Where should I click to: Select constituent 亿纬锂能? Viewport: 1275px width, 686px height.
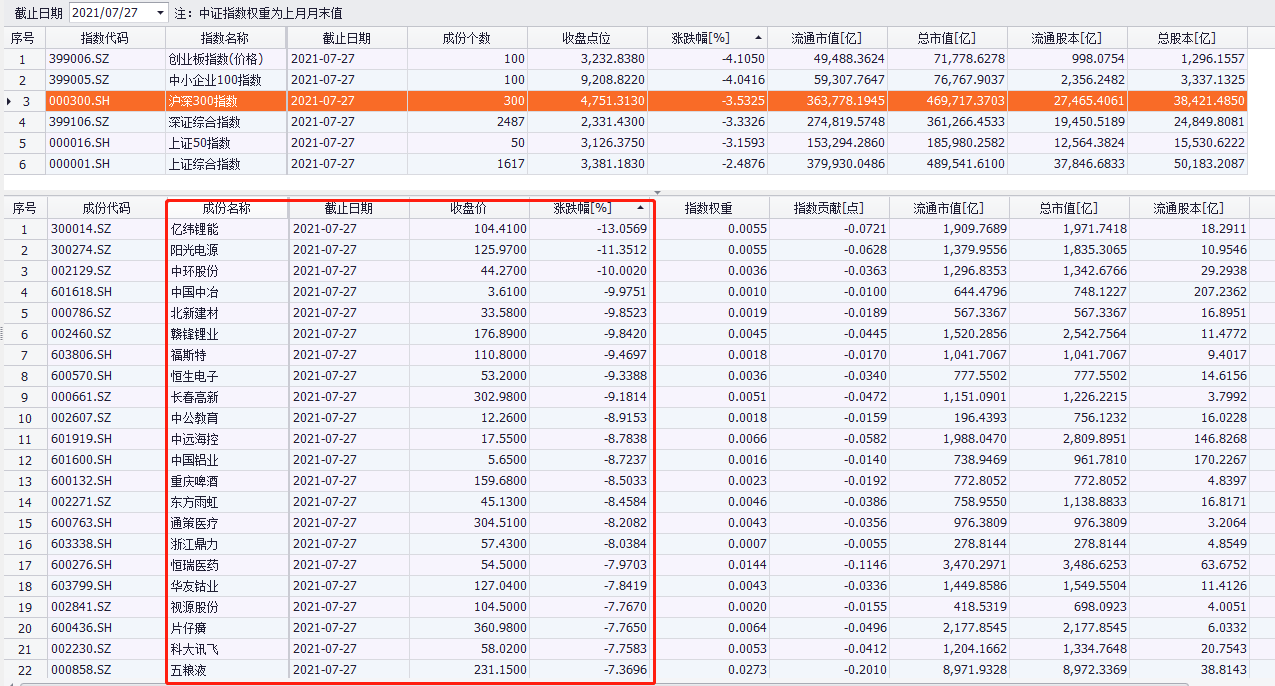point(194,229)
